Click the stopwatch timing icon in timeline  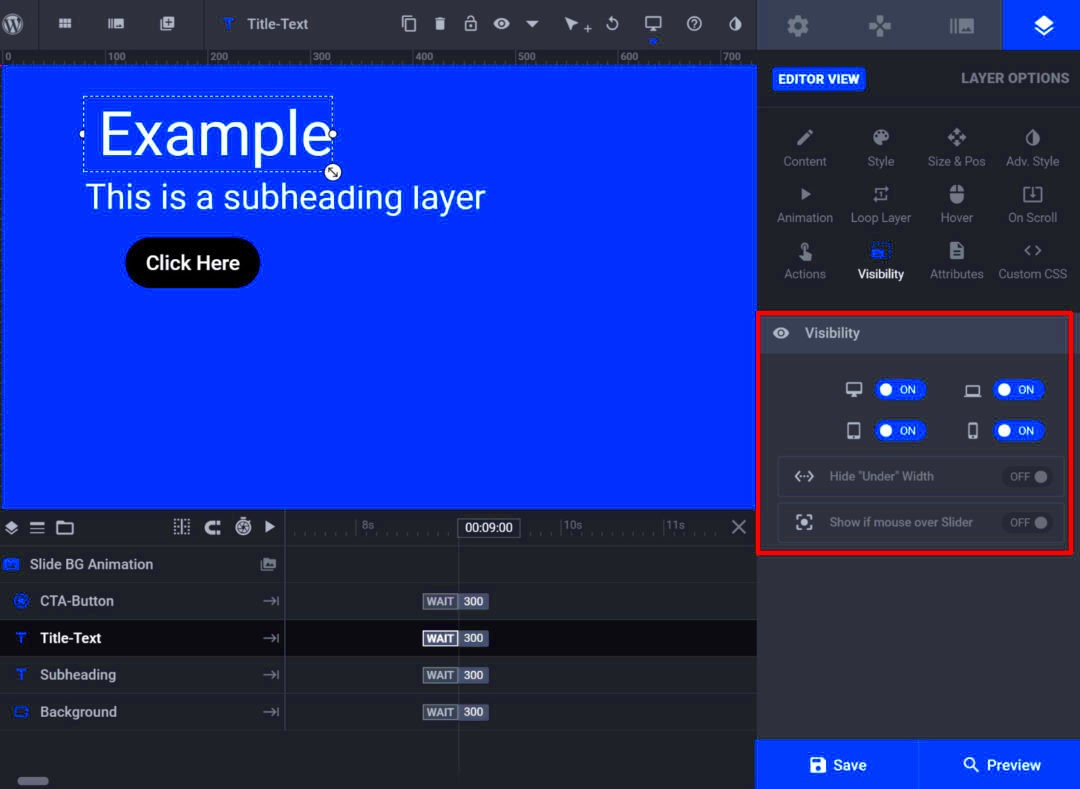click(243, 527)
